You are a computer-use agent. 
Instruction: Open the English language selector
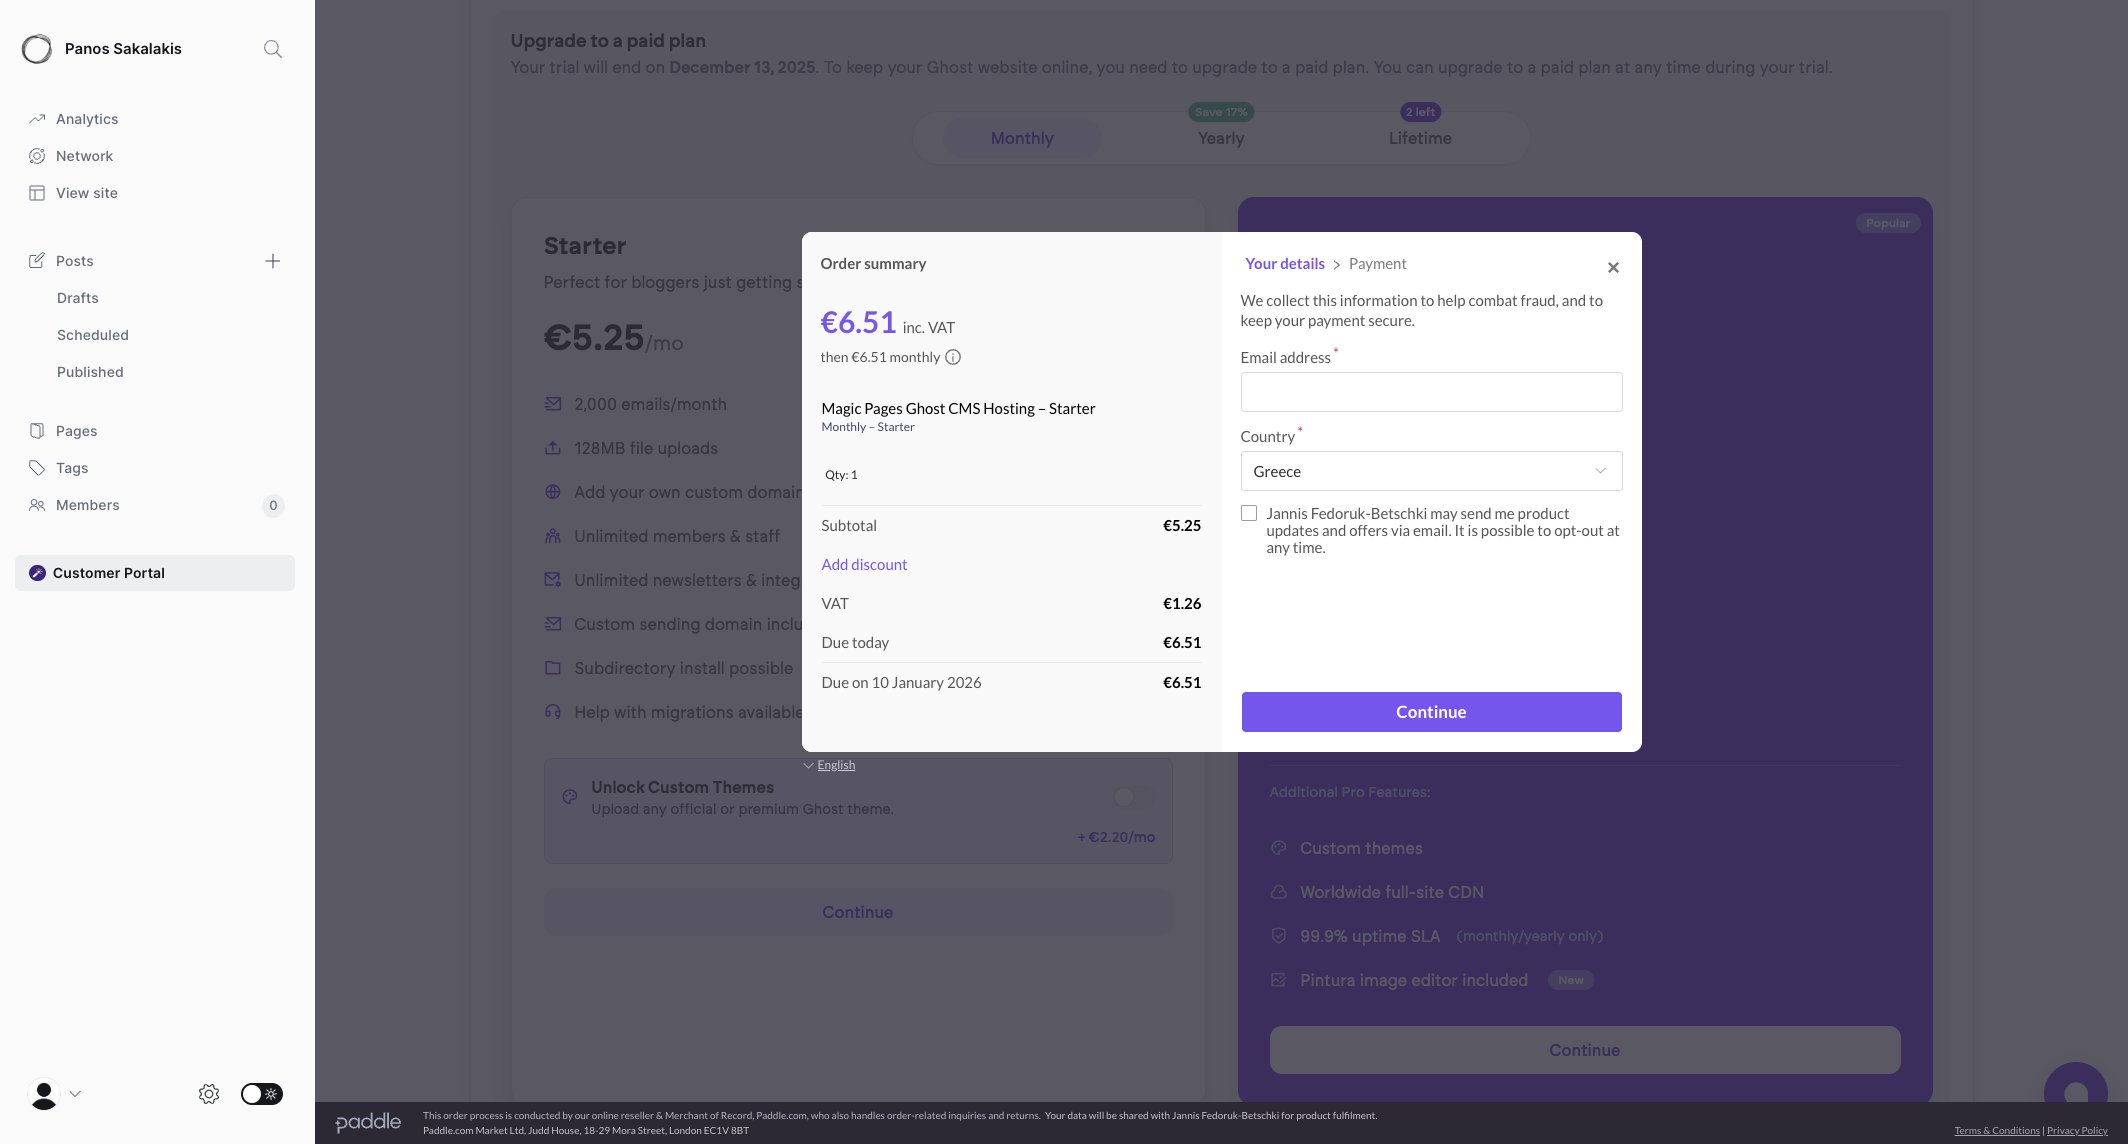pyautogui.click(x=834, y=765)
